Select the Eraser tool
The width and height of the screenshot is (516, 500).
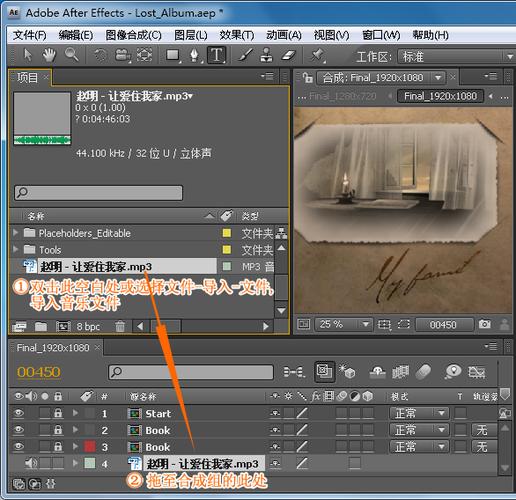pos(288,55)
